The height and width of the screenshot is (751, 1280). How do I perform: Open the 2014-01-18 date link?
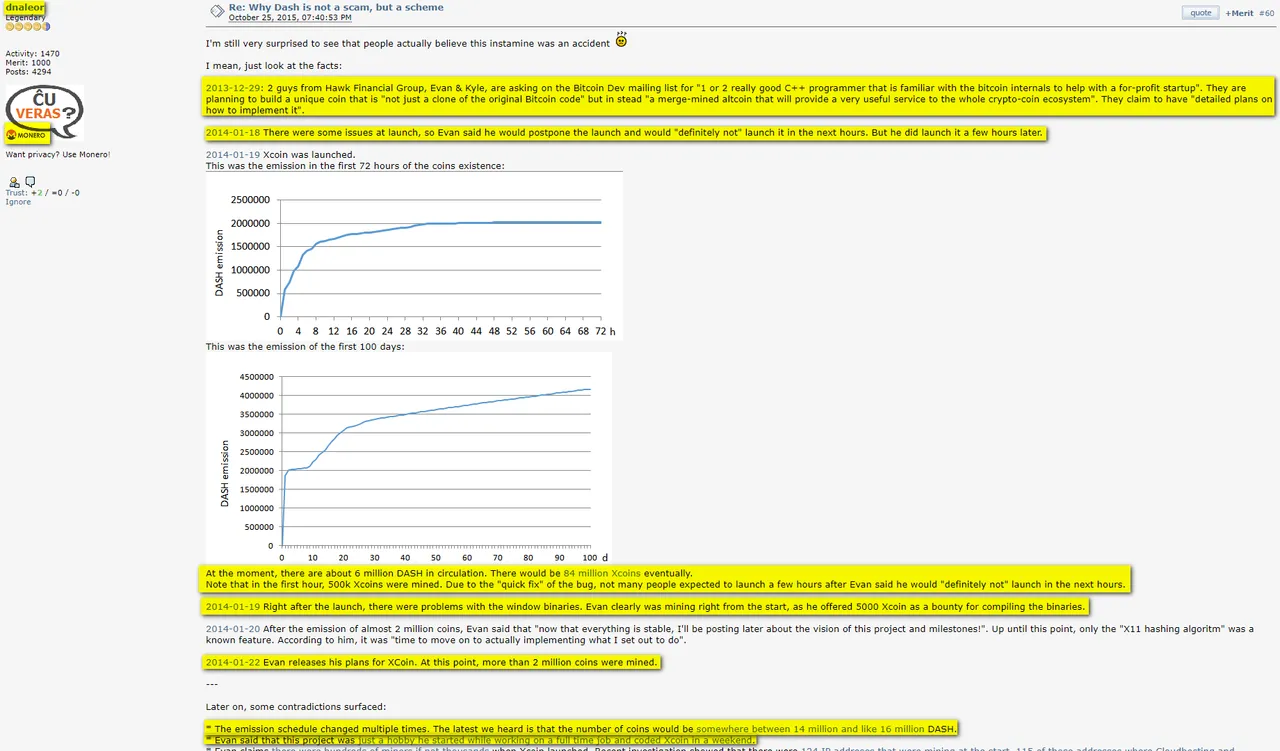pos(233,133)
